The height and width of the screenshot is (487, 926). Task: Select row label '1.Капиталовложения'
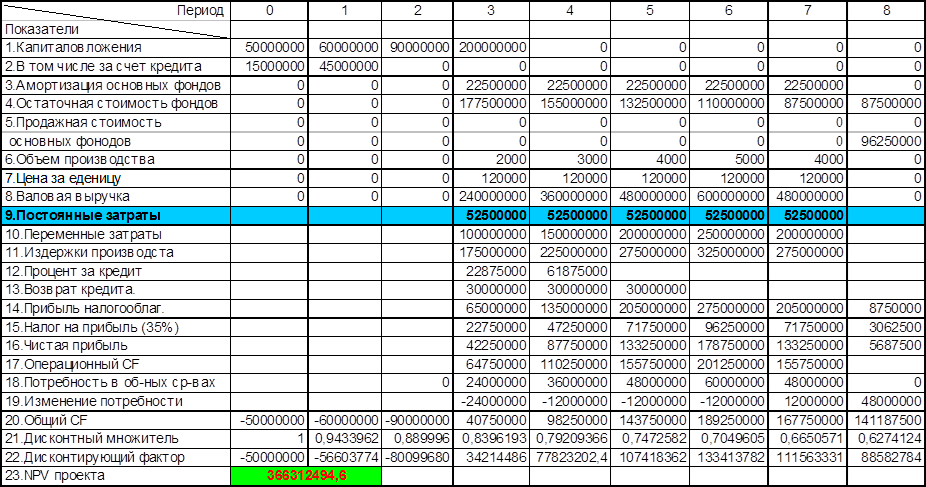pos(73,47)
